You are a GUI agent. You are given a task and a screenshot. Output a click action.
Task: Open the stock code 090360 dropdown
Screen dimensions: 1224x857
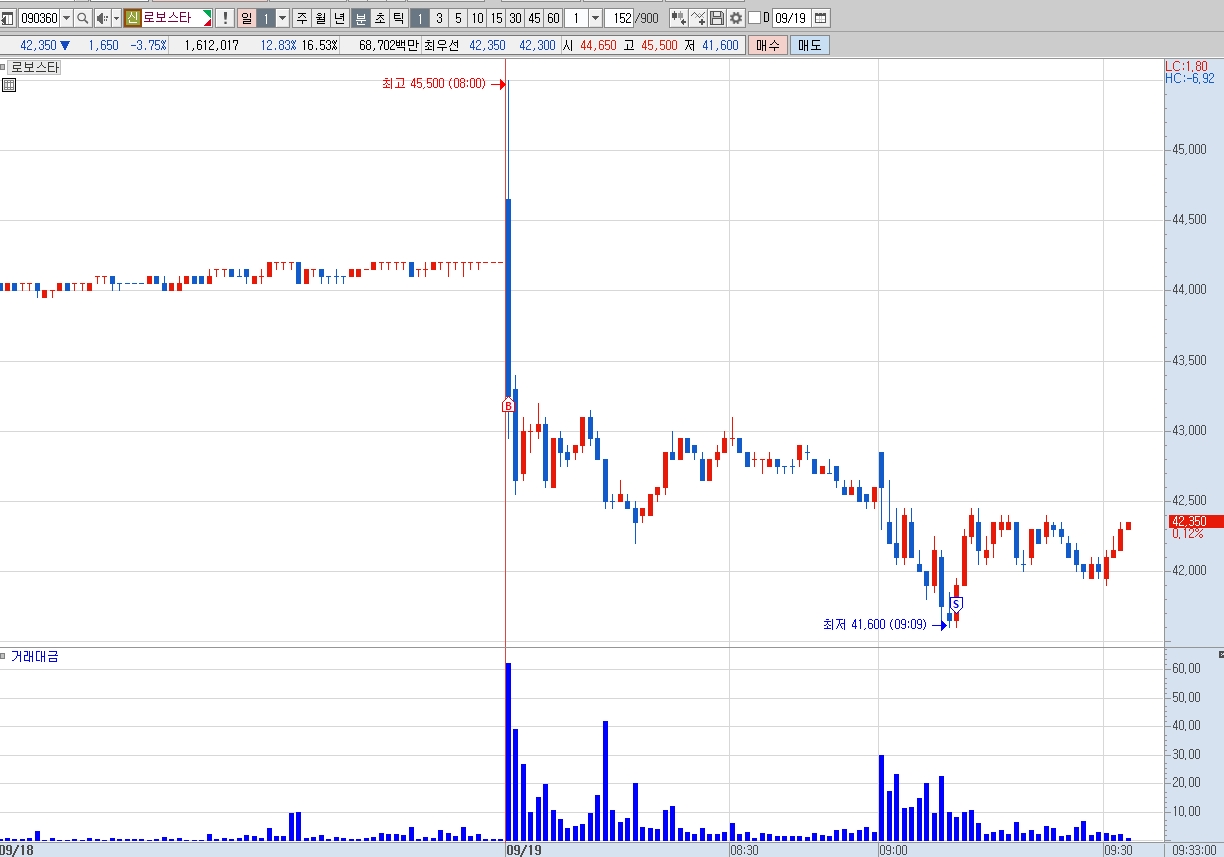pyautogui.click(x=66, y=18)
